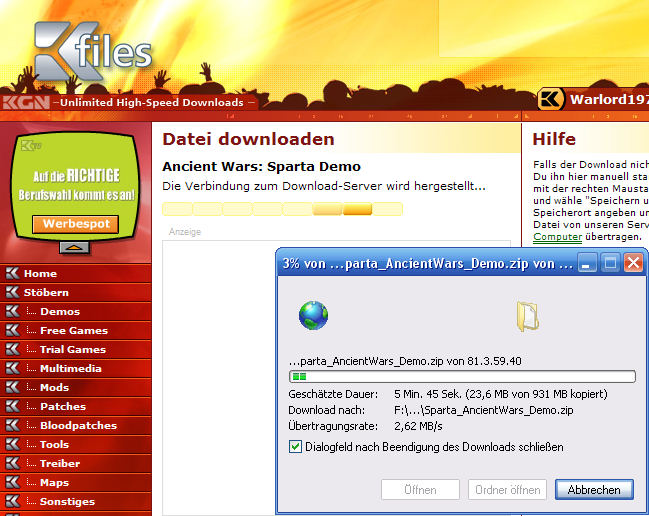
Task: Click the K icon beside Multimedia
Action: point(12,368)
